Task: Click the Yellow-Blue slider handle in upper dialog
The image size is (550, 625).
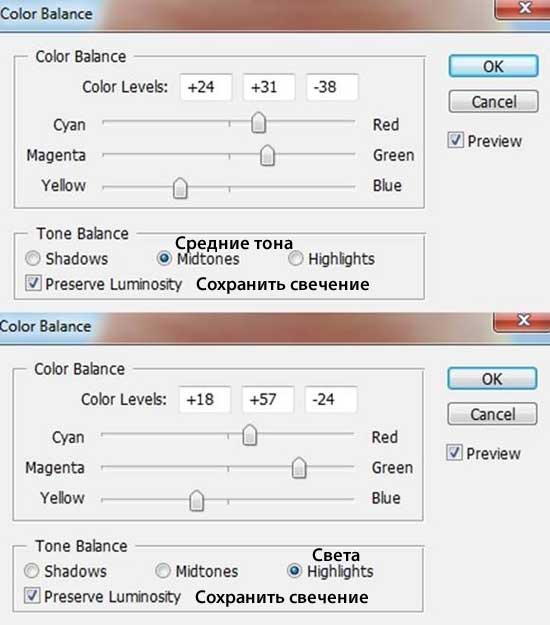Action: [x=180, y=188]
